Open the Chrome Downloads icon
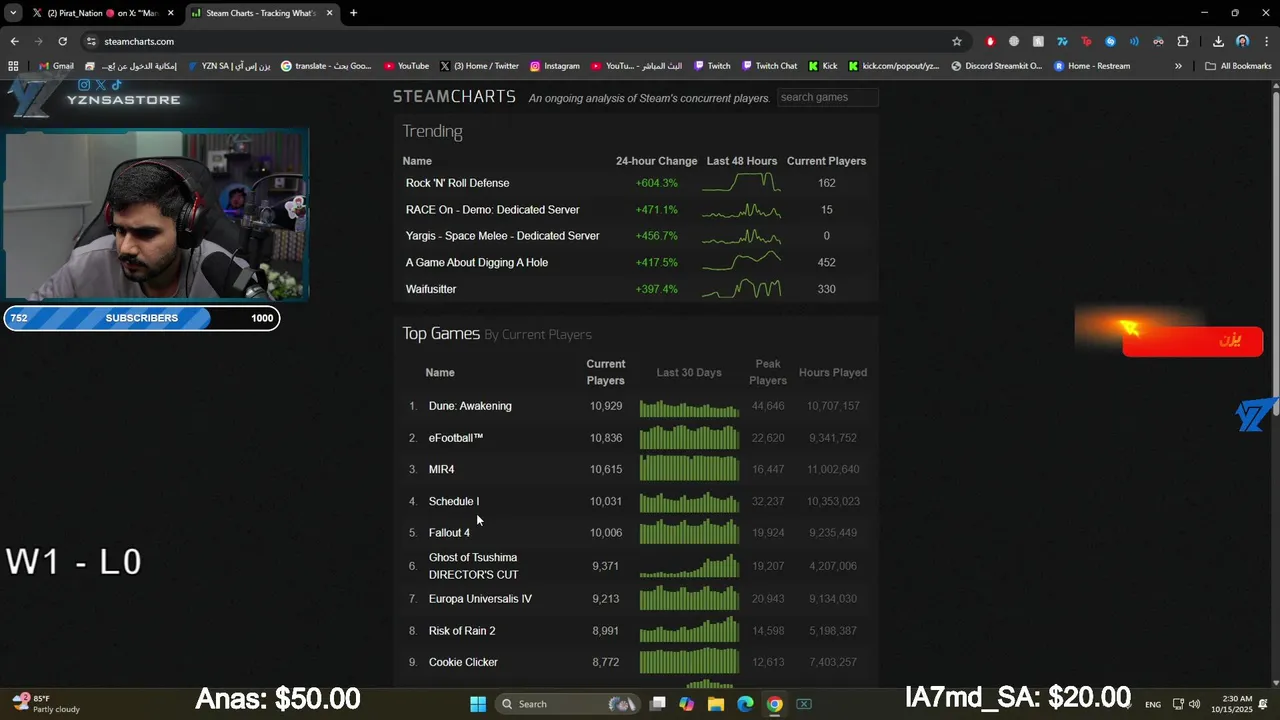 pyautogui.click(x=1218, y=41)
